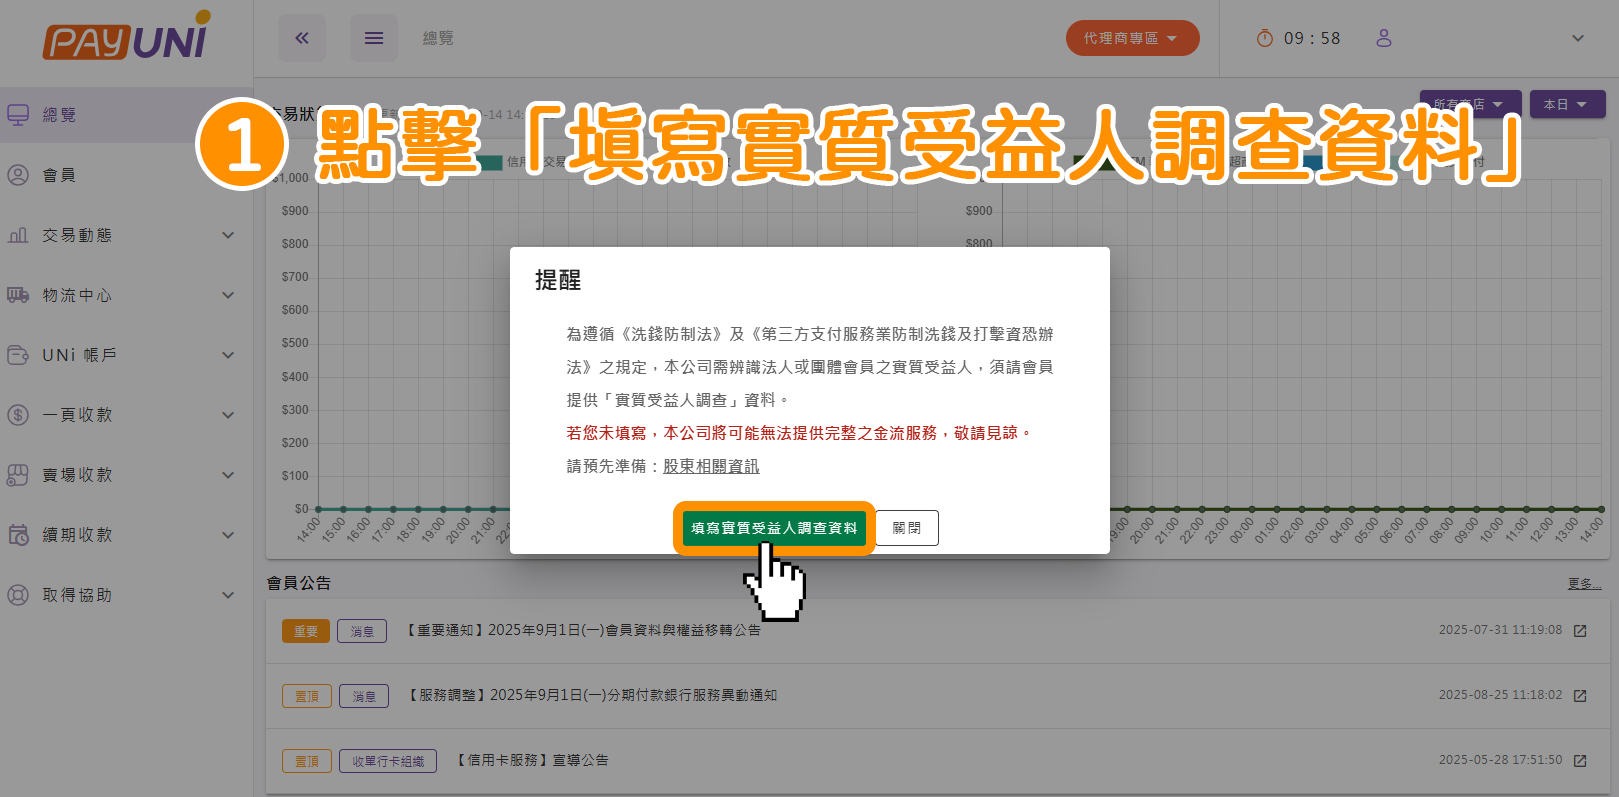Select 總覽 in the sidebar
1619x797 pixels.
60,115
